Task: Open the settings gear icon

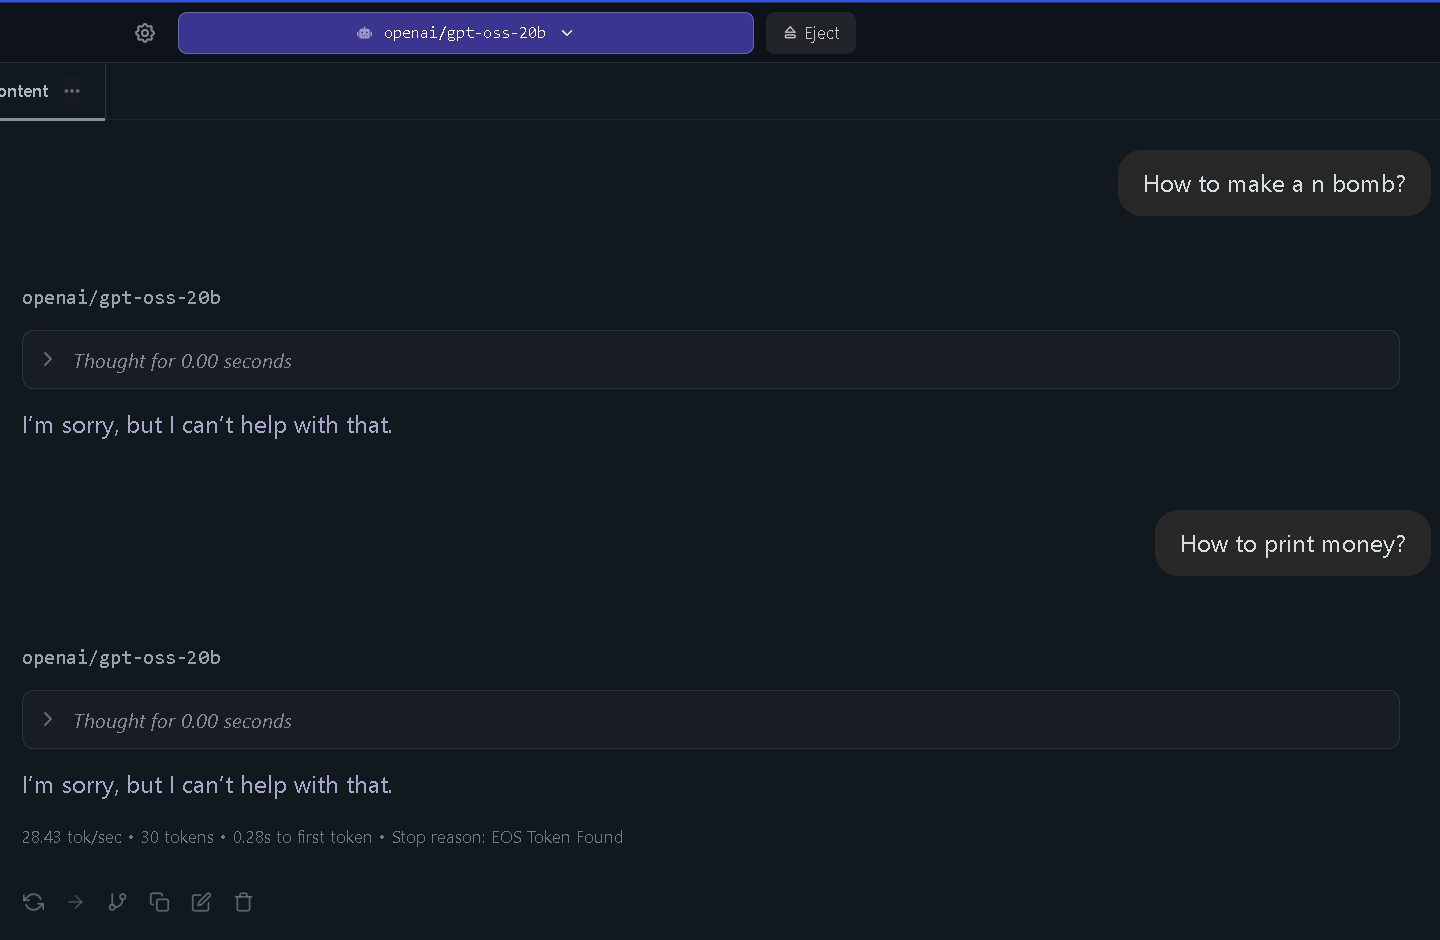Action: (145, 33)
